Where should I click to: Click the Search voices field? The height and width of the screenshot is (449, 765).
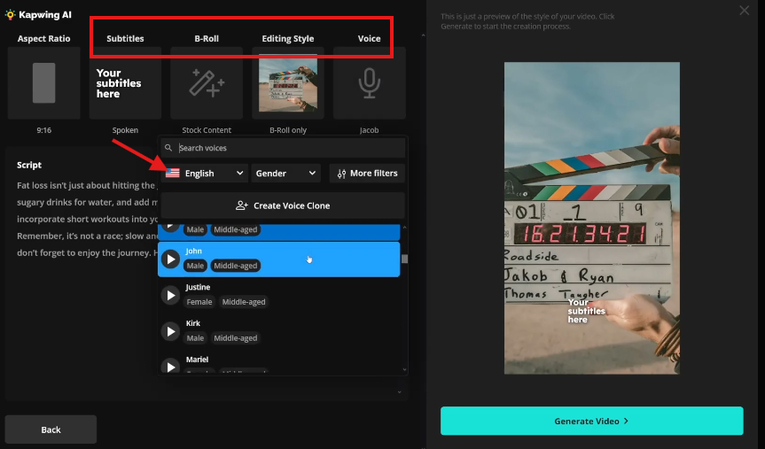283,148
